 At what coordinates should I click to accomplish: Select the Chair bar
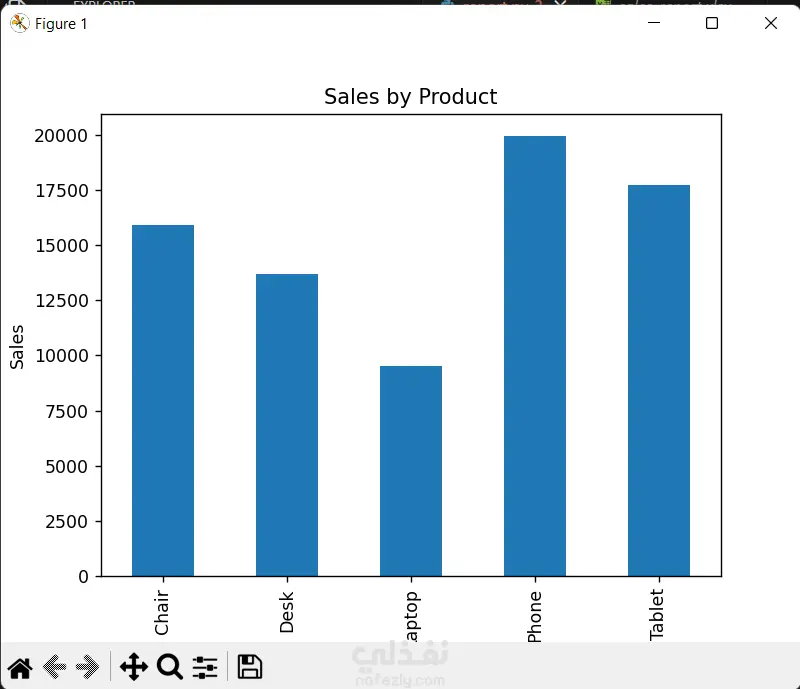pyautogui.click(x=163, y=400)
